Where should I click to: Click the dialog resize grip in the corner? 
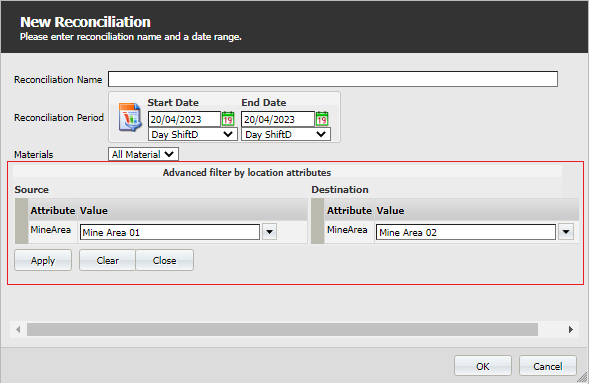[582, 377]
